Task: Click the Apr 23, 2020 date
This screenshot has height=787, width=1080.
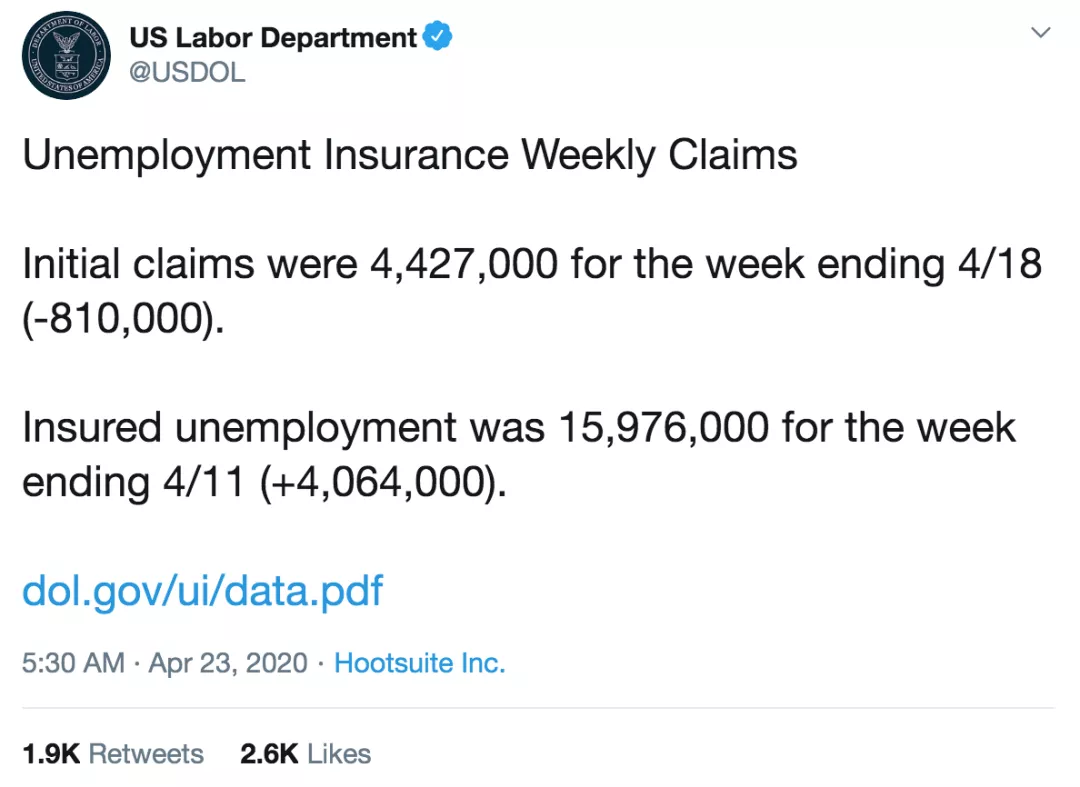Action: click(x=228, y=663)
